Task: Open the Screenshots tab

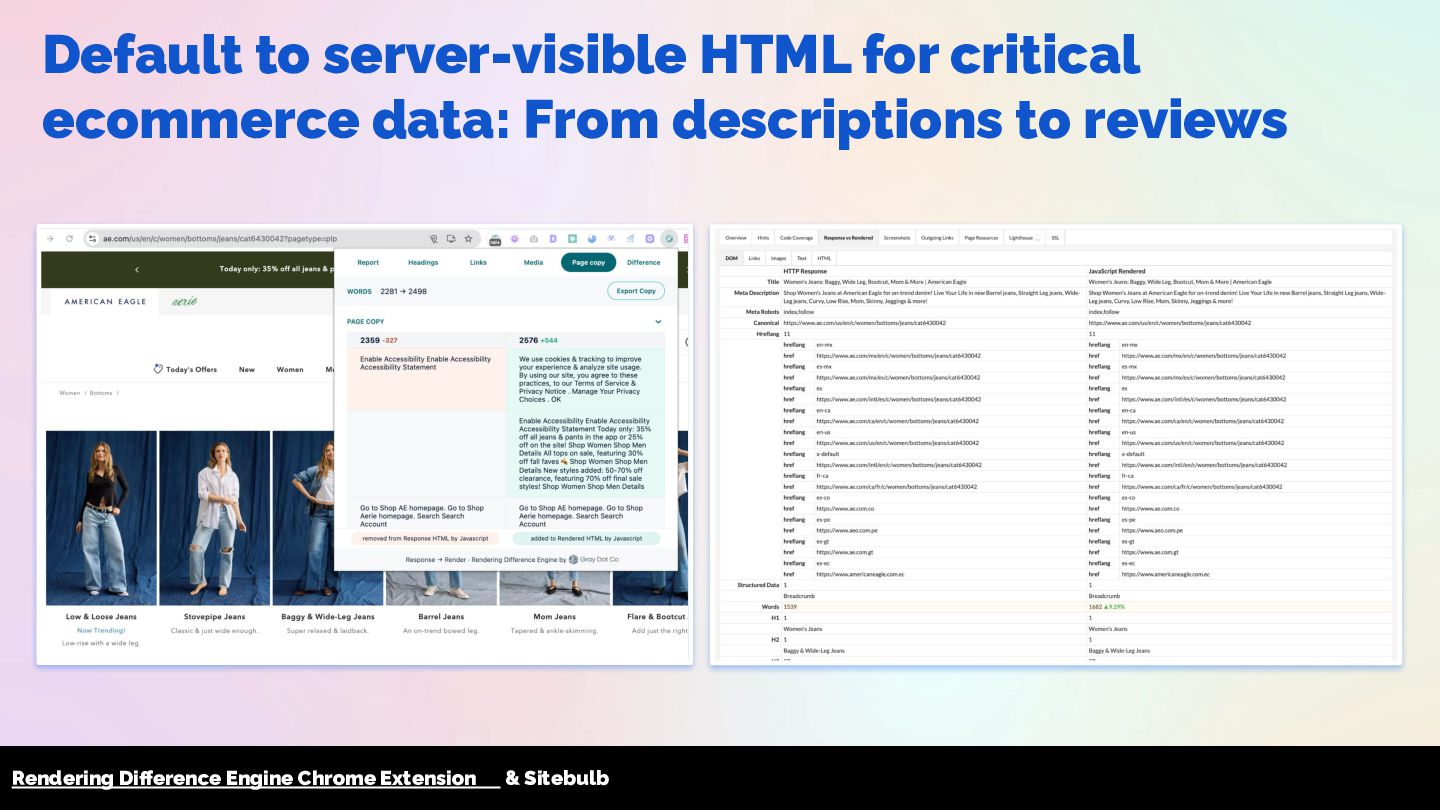Action: point(897,238)
